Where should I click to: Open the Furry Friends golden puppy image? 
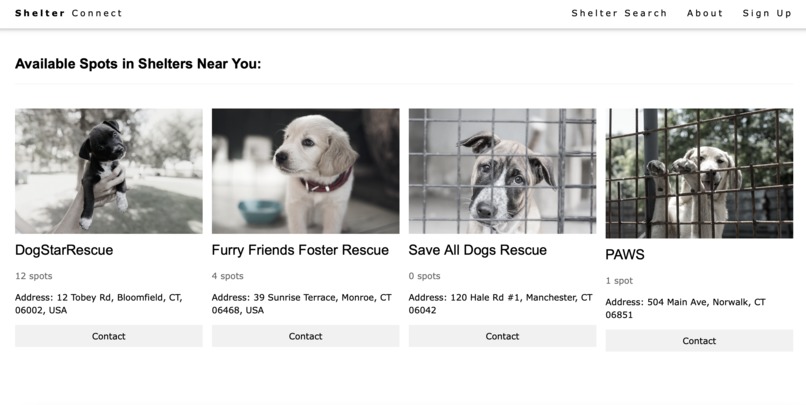(305, 171)
